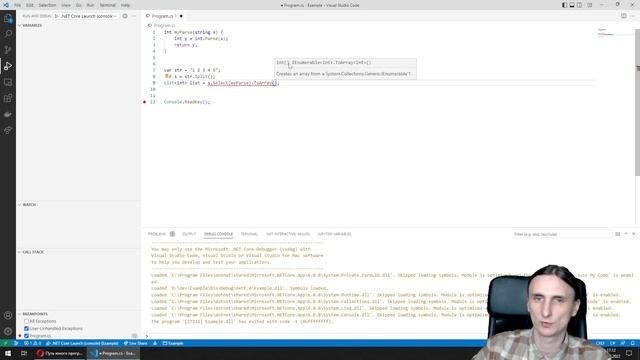Open the Explorer view in activity bar
Screen dimensions: 640x360
click(x=8, y=18)
